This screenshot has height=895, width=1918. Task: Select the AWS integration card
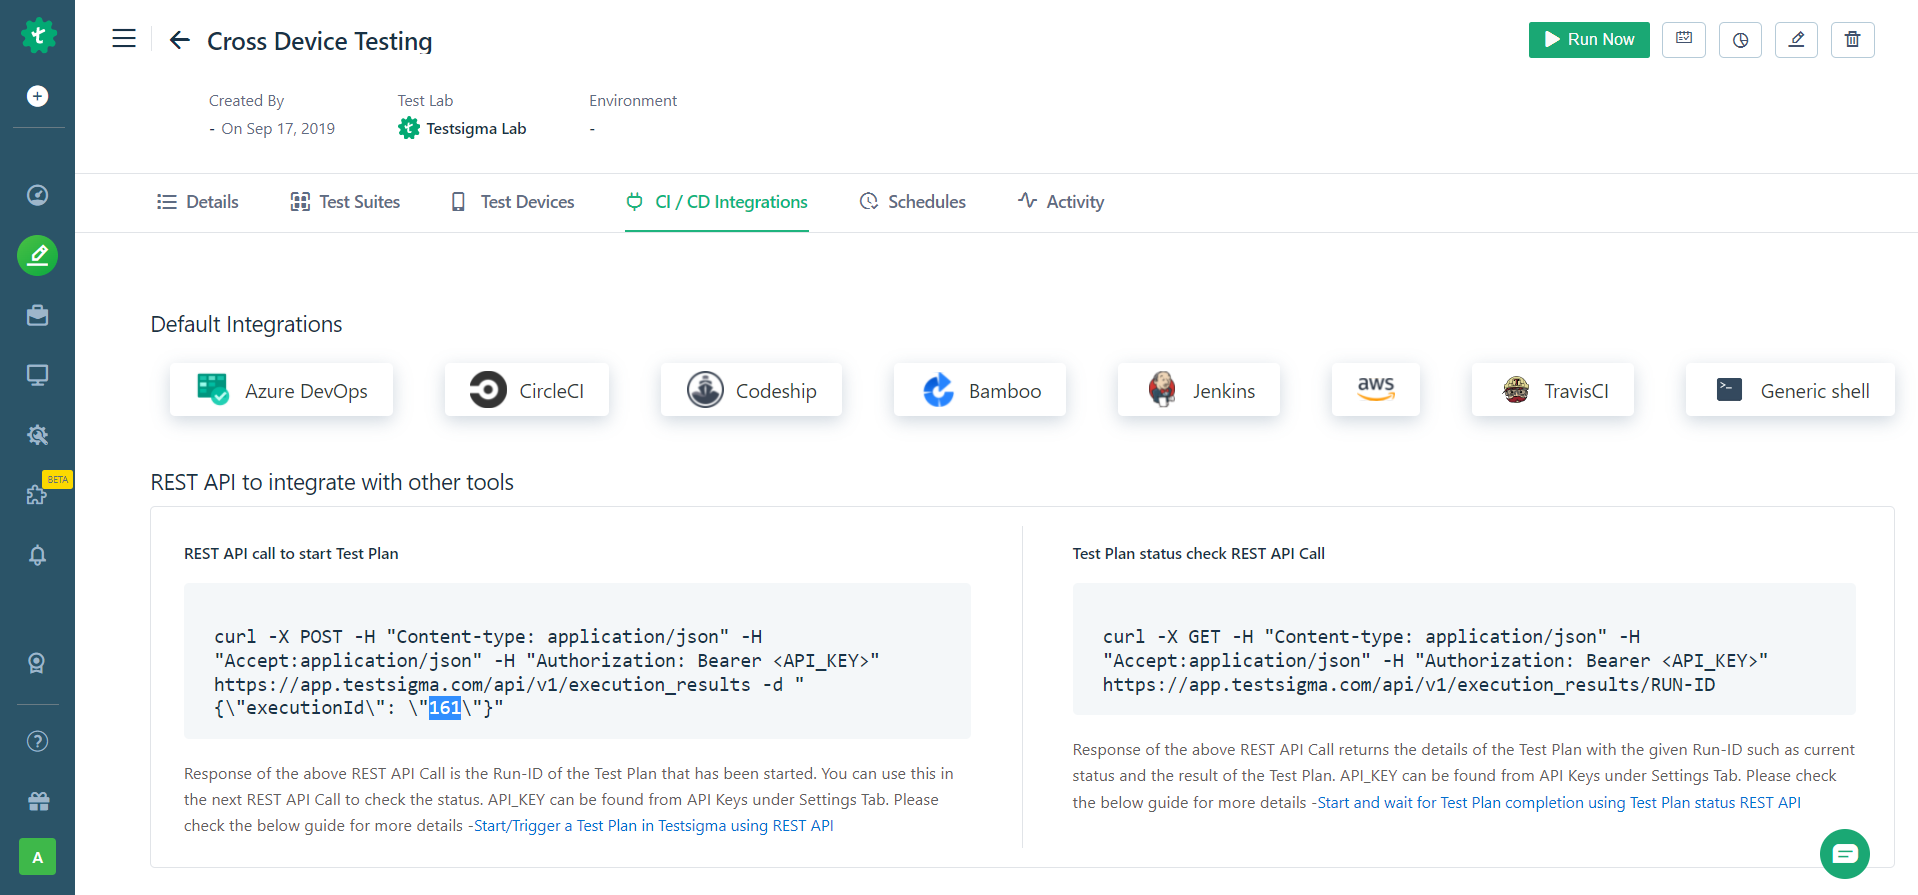point(1376,390)
